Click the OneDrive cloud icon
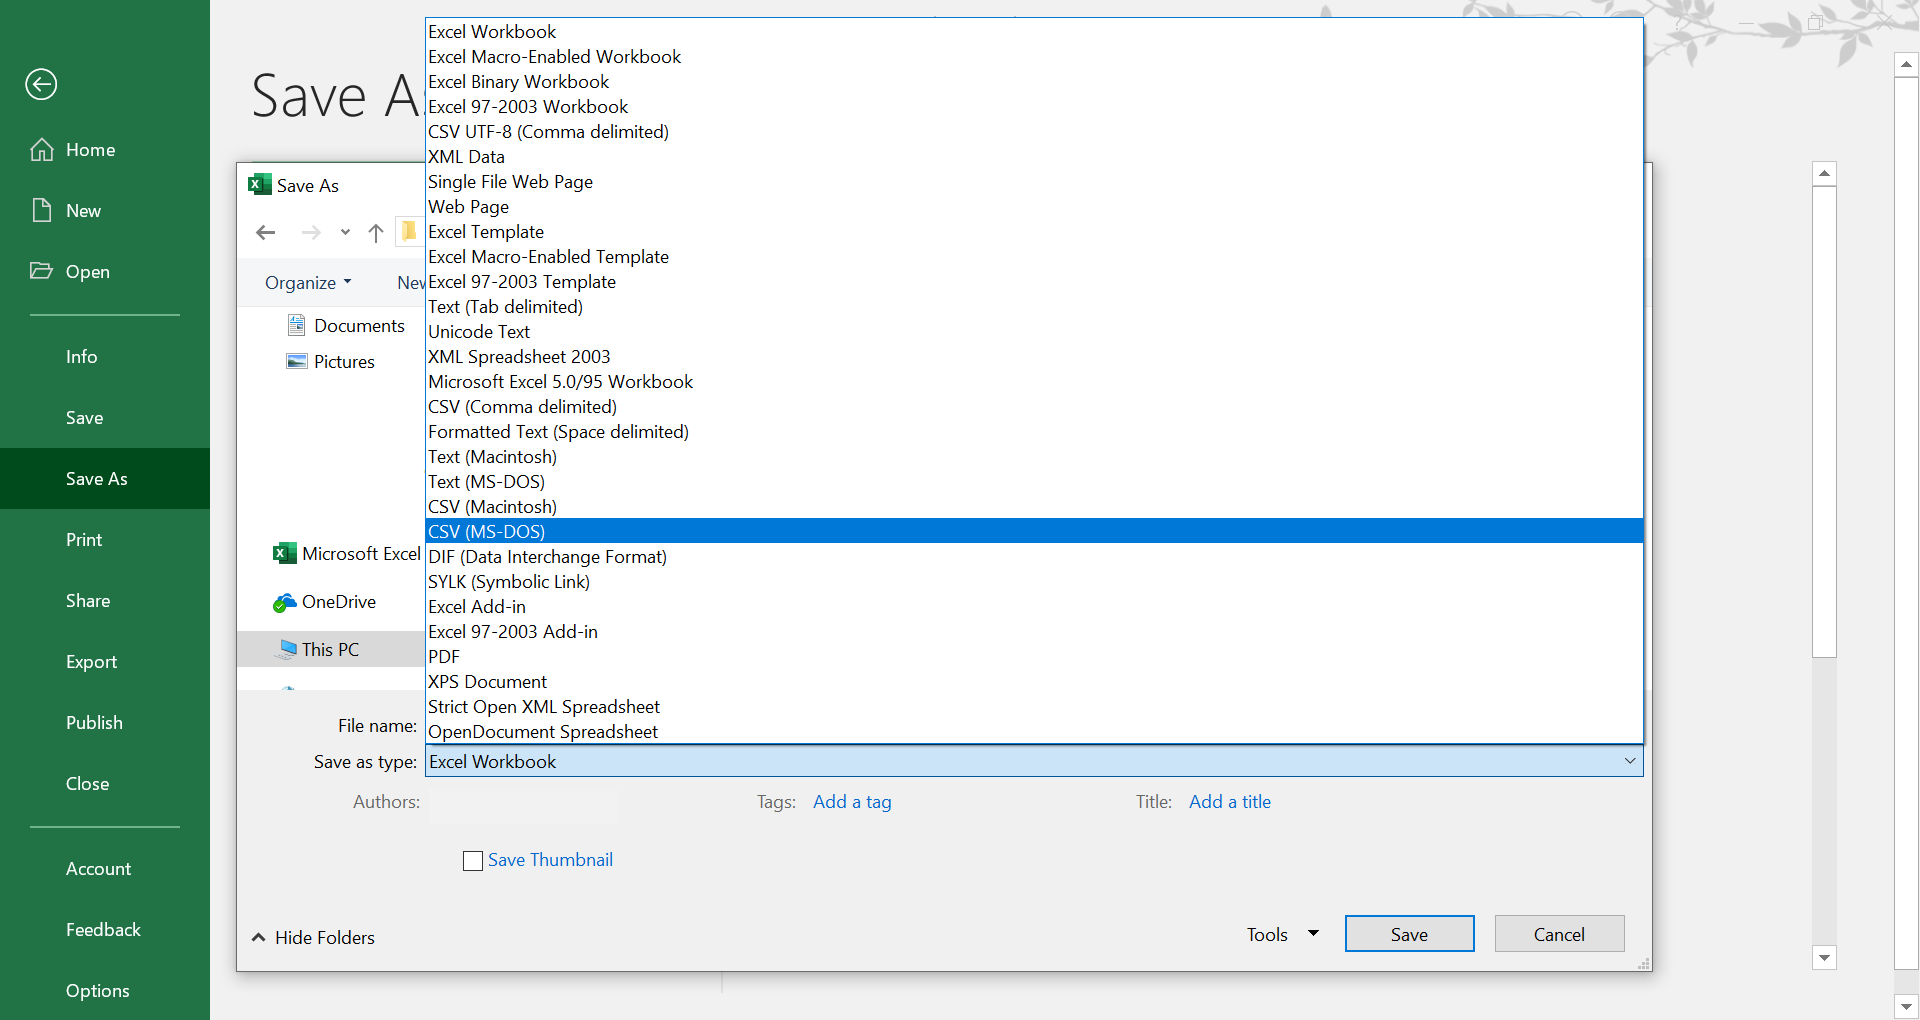Screen dimensions: 1920x1020 285,602
